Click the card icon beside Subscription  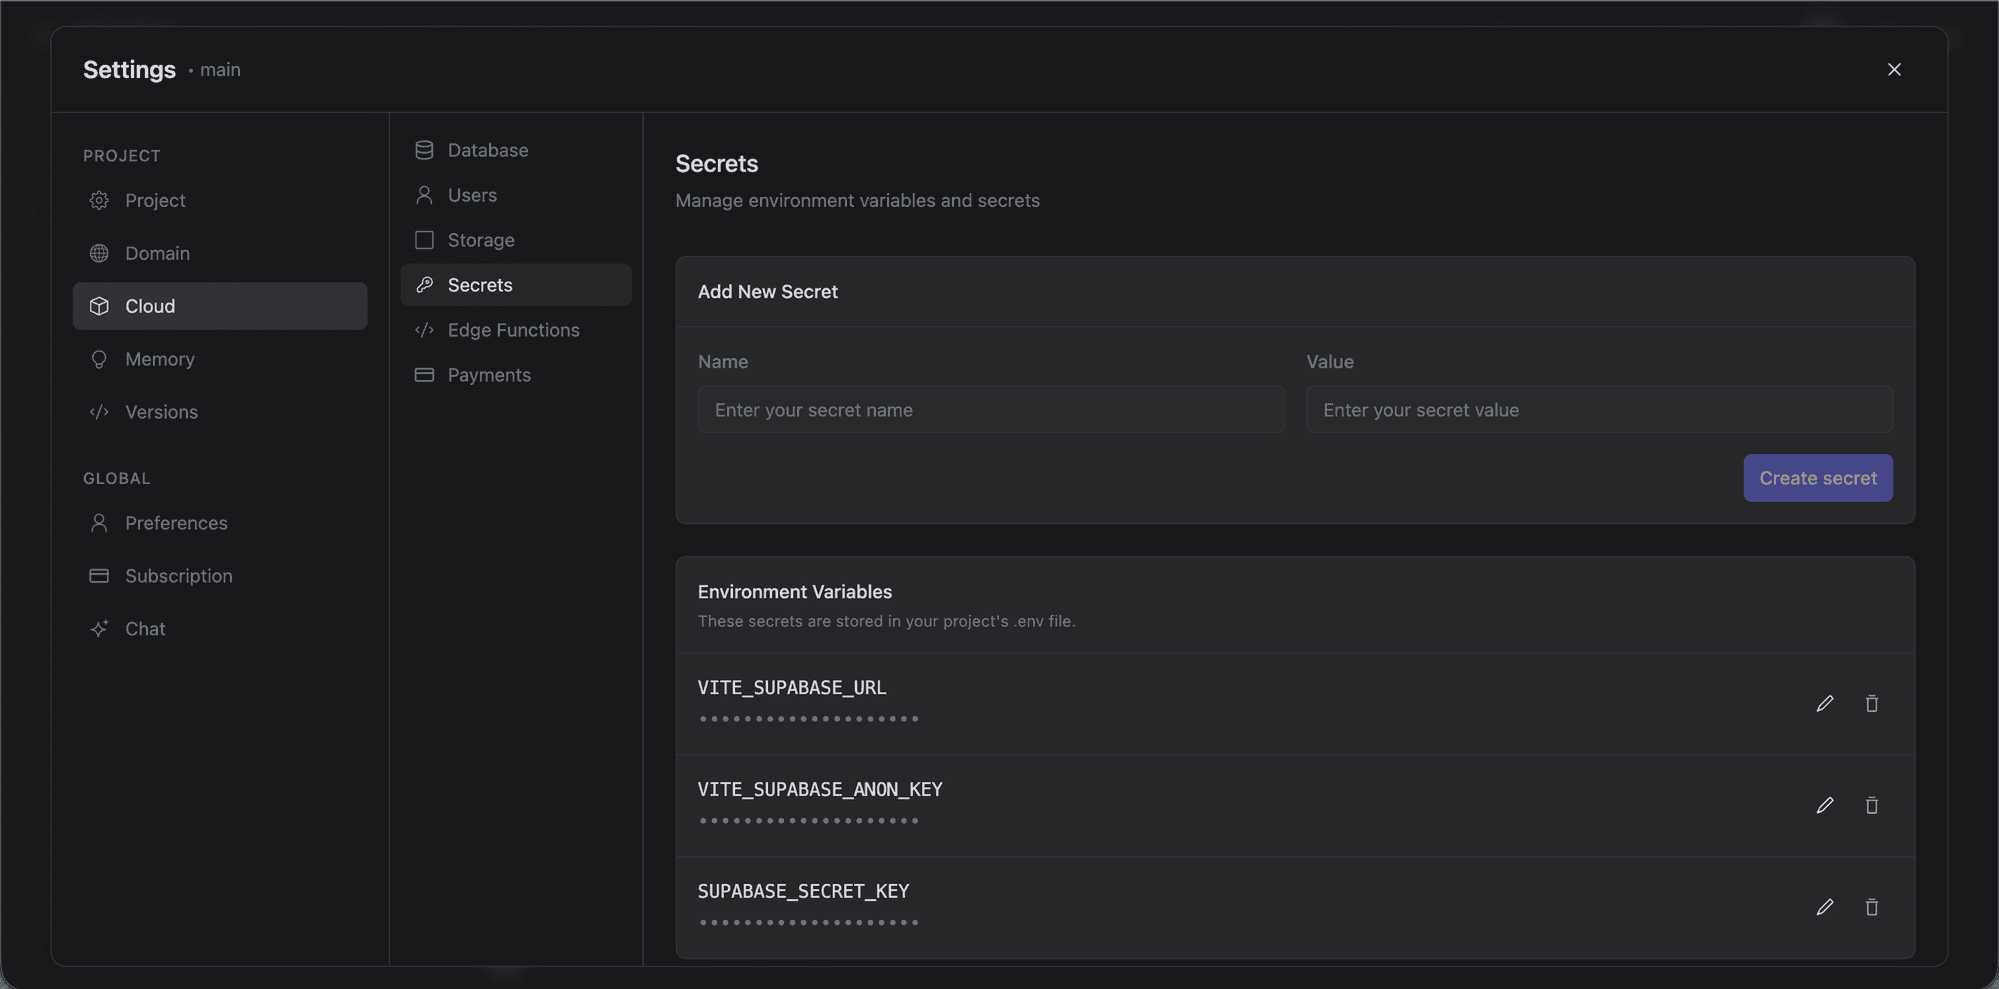[x=99, y=576]
